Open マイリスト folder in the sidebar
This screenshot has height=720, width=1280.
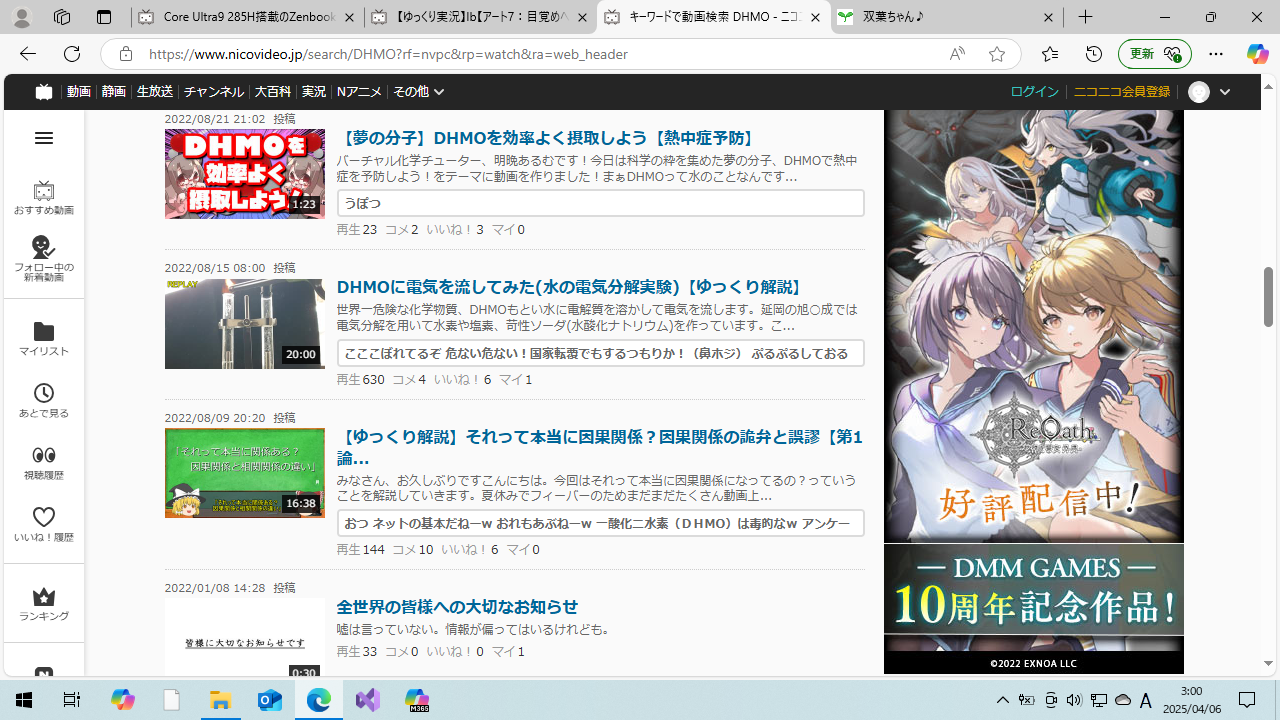tap(43, 339)
